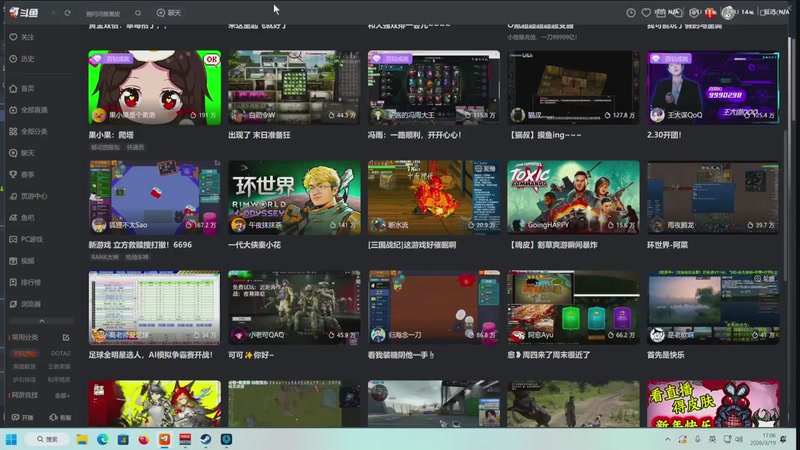Open Firefox from the taskbar
The width and height of the screenshot is (800, 450).
click(144, 439)
